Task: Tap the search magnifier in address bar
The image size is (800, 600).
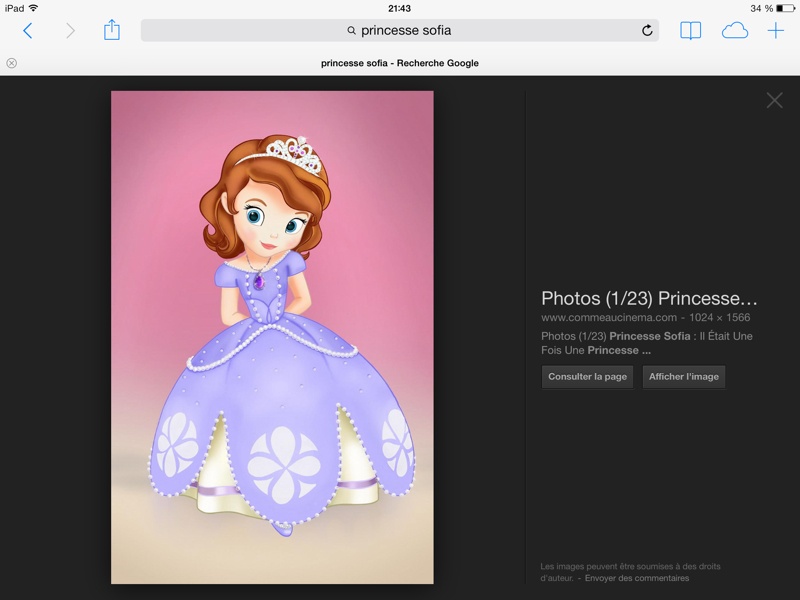Action: [352, 31]
